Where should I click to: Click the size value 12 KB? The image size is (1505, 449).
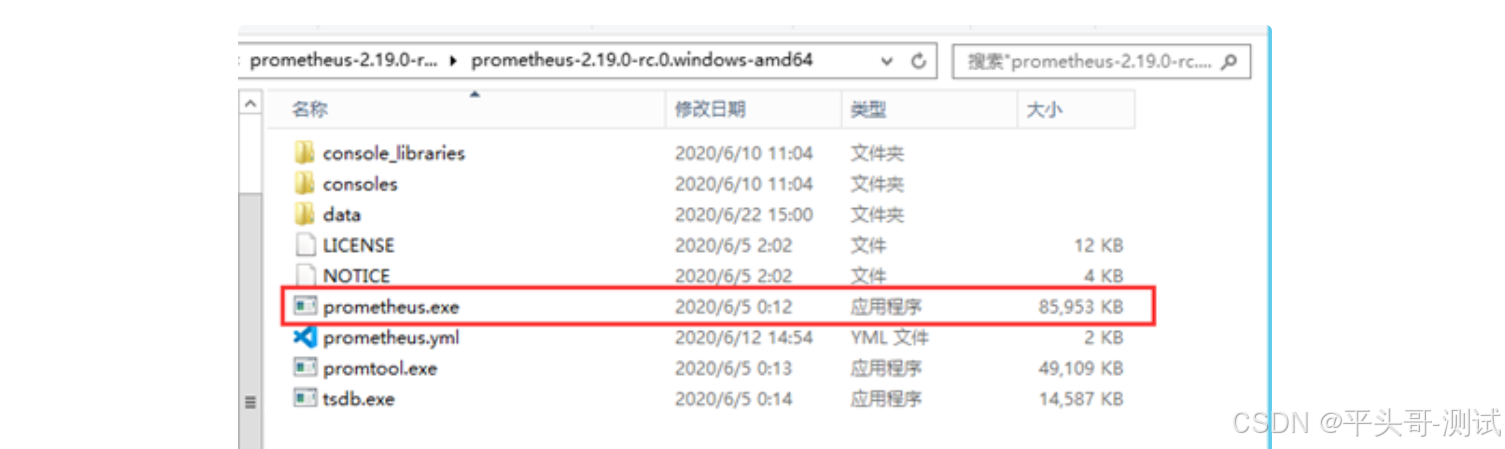[x=1098, y=245]
